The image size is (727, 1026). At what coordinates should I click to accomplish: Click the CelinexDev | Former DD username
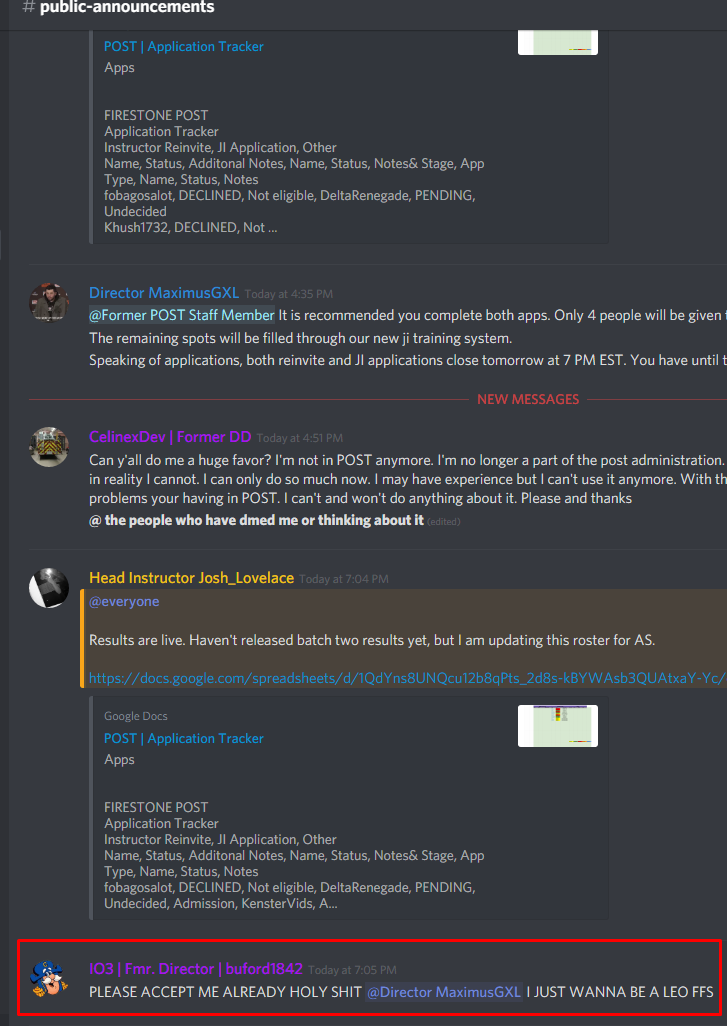(170, 436)
